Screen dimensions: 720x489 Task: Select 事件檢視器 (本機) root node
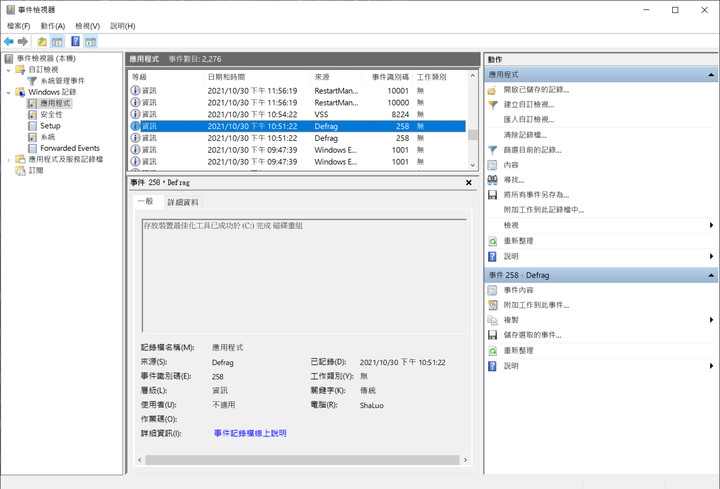click(46, 58)
